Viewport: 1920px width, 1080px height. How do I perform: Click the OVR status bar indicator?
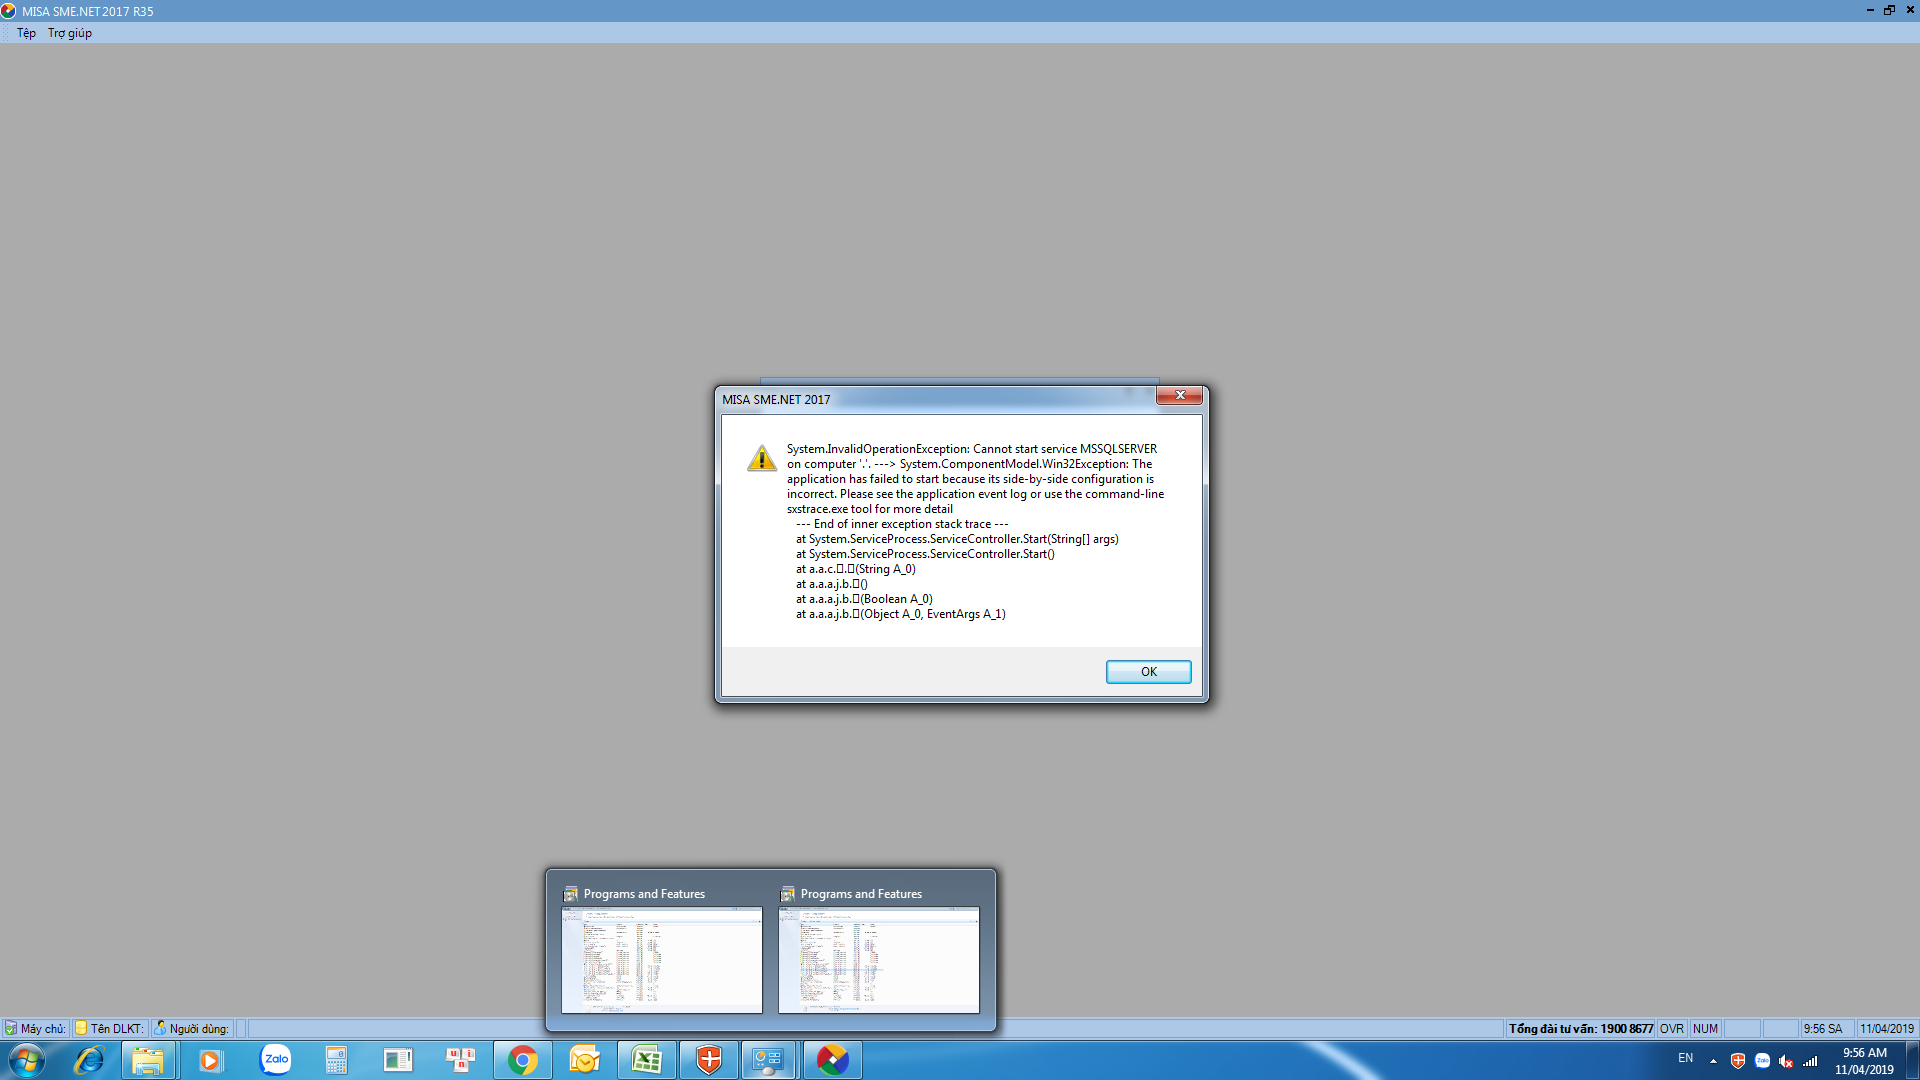click(x=1672, y=1029)
